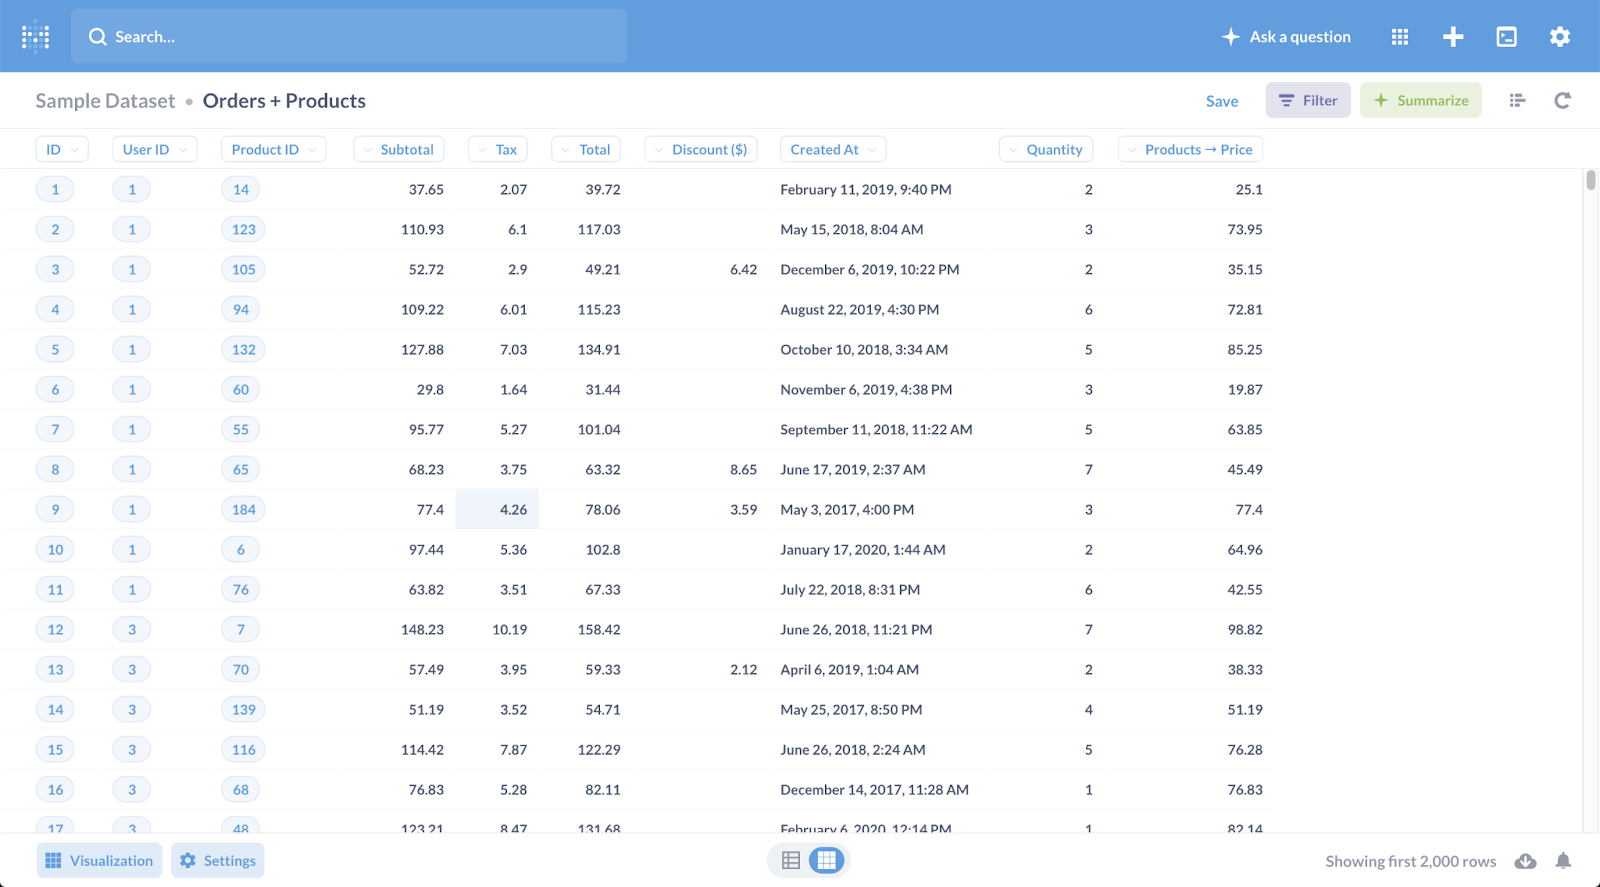This screenshot has height=887, width=1600.
Task: Open the Filter panel
Action: click(x=1308, y=100)
